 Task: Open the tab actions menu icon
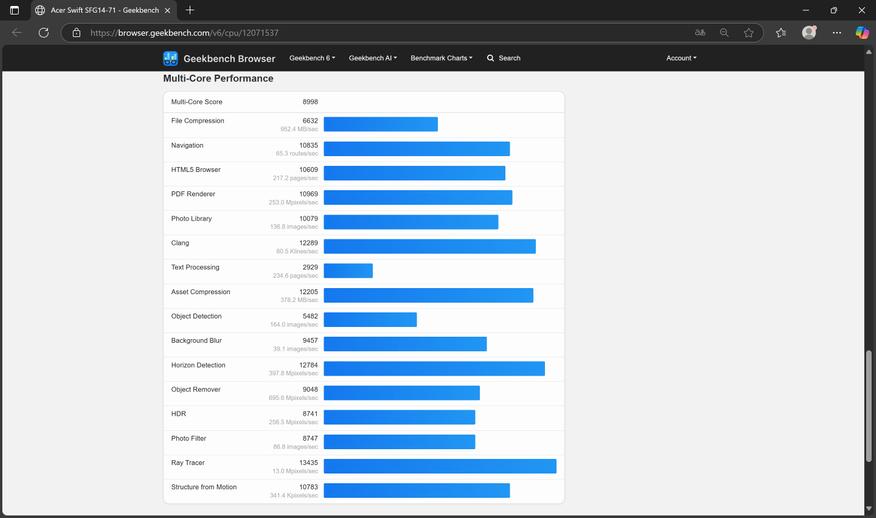15,10
